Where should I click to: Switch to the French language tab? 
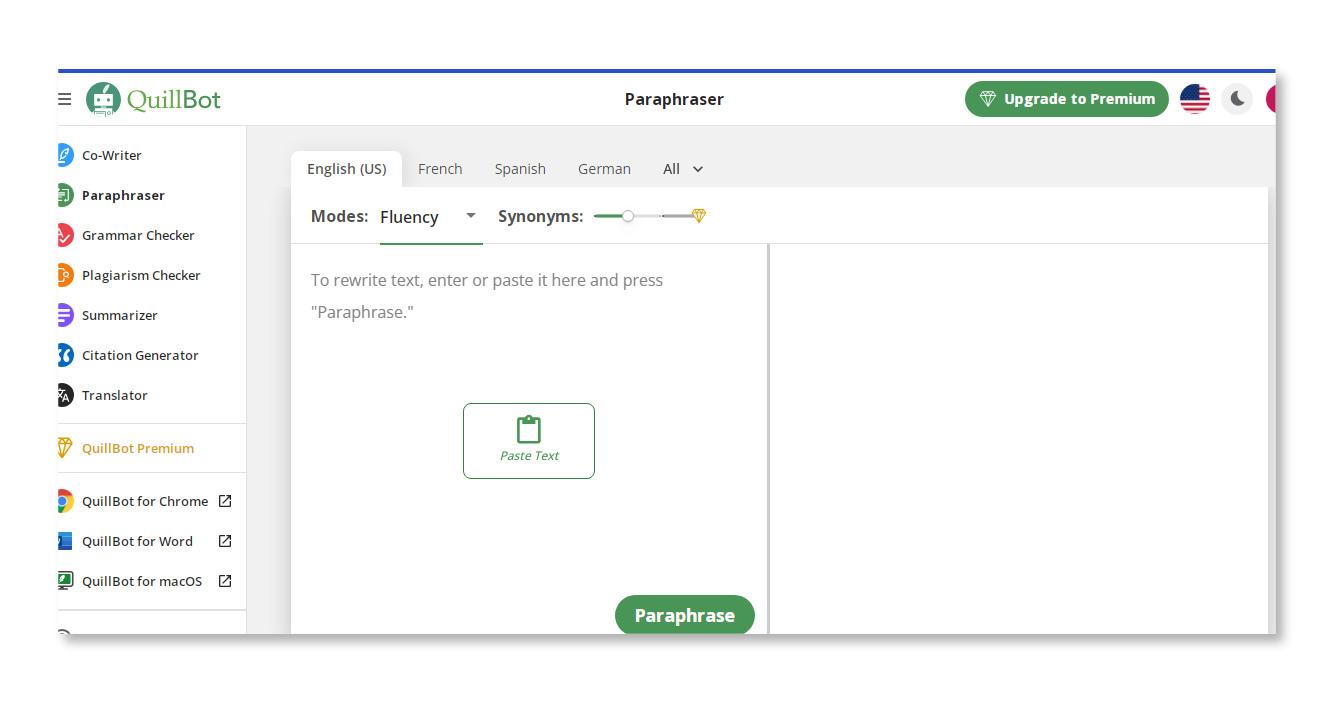(440, 169)
